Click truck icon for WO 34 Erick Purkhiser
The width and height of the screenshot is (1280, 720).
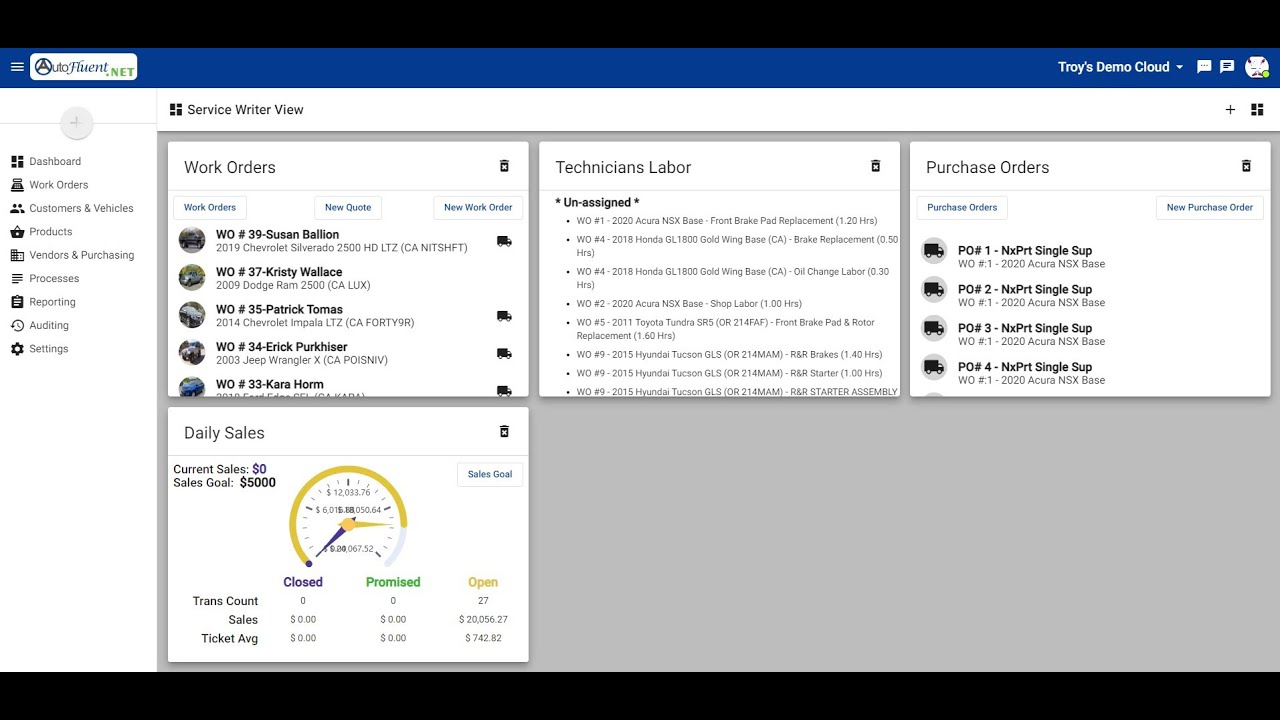tap(504, 353)
